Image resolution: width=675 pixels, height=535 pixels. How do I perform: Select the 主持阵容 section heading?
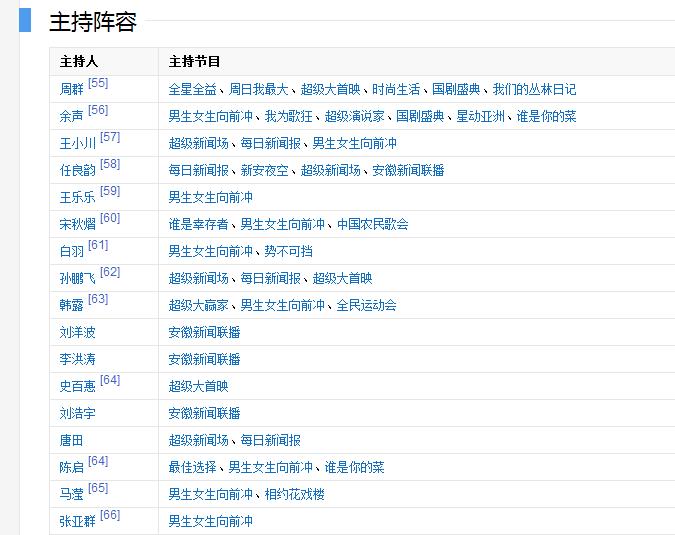[93, 22]
